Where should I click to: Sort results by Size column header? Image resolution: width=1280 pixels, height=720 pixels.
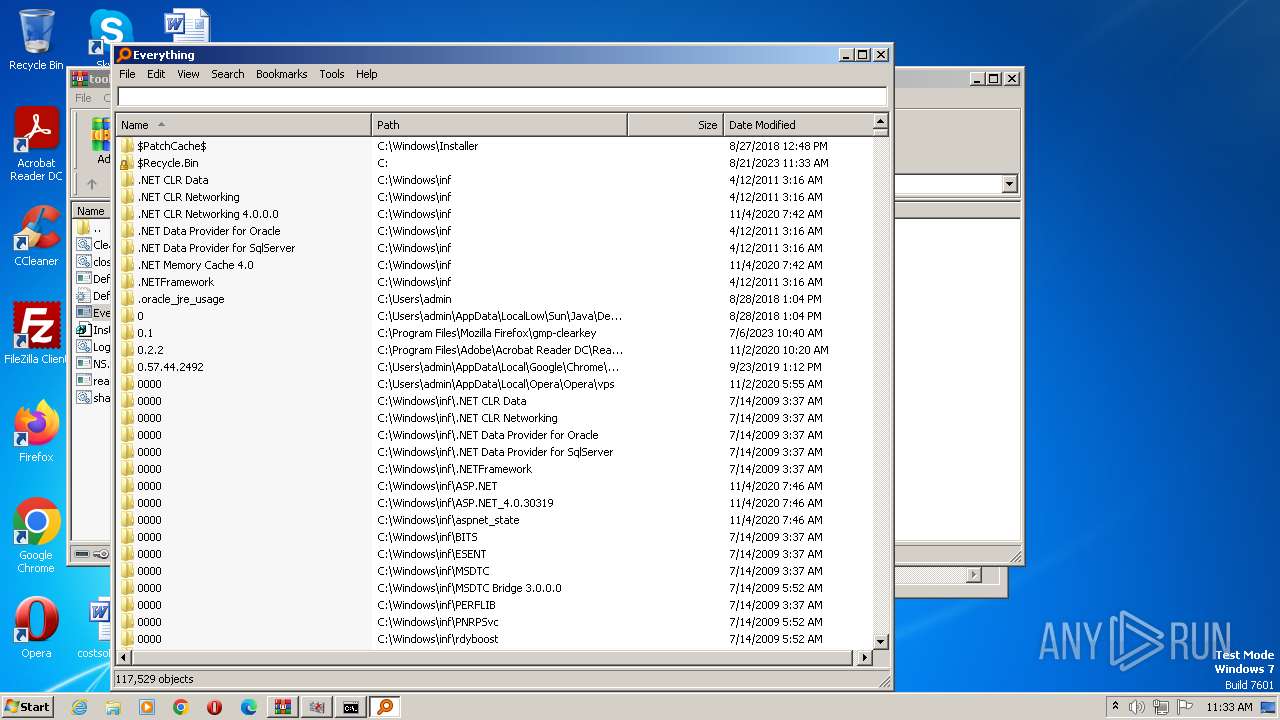675,125
